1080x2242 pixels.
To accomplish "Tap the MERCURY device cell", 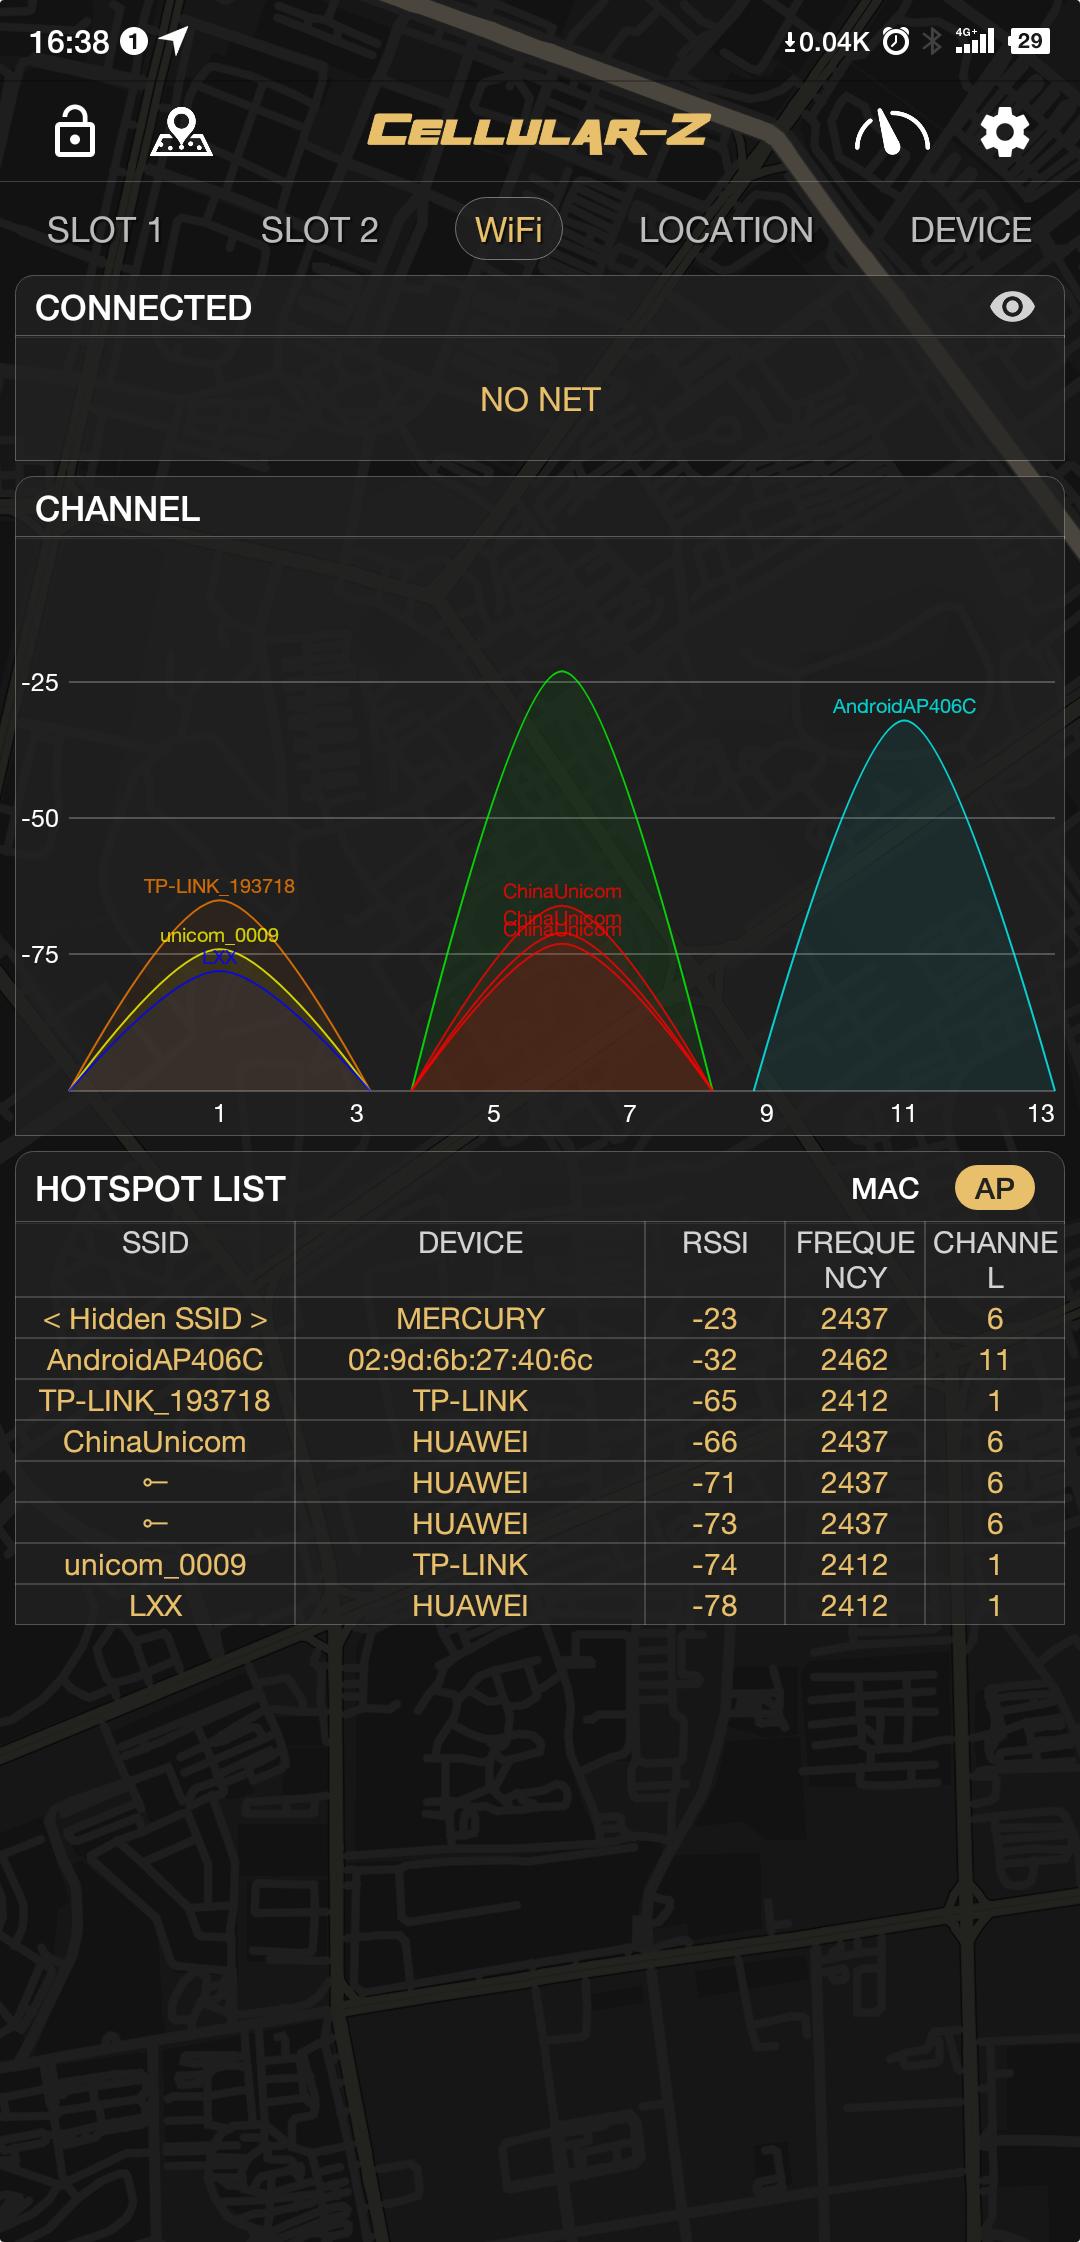I will (x=470, y=1319).
